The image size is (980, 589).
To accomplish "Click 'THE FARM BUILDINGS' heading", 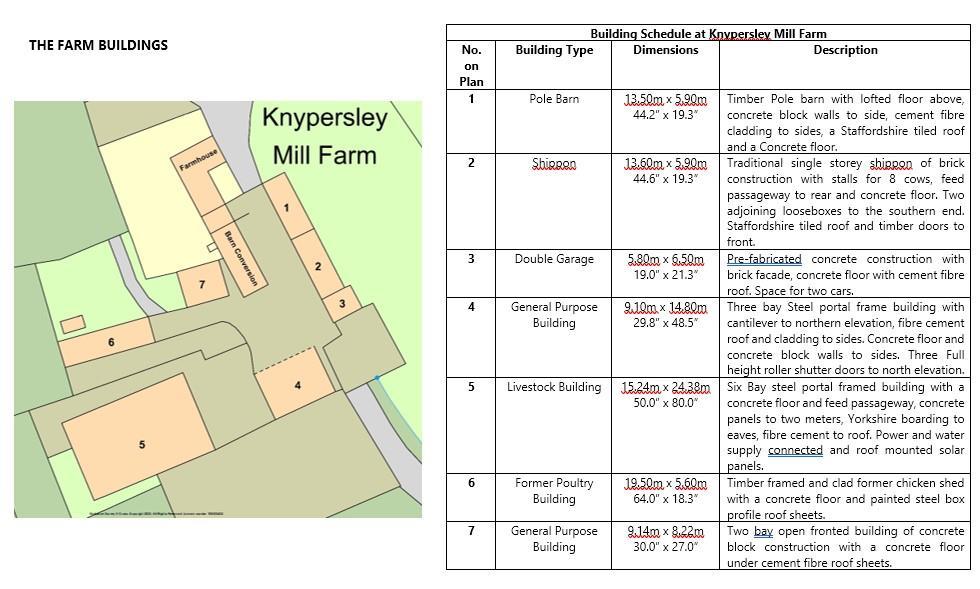I will coord(98,45).
